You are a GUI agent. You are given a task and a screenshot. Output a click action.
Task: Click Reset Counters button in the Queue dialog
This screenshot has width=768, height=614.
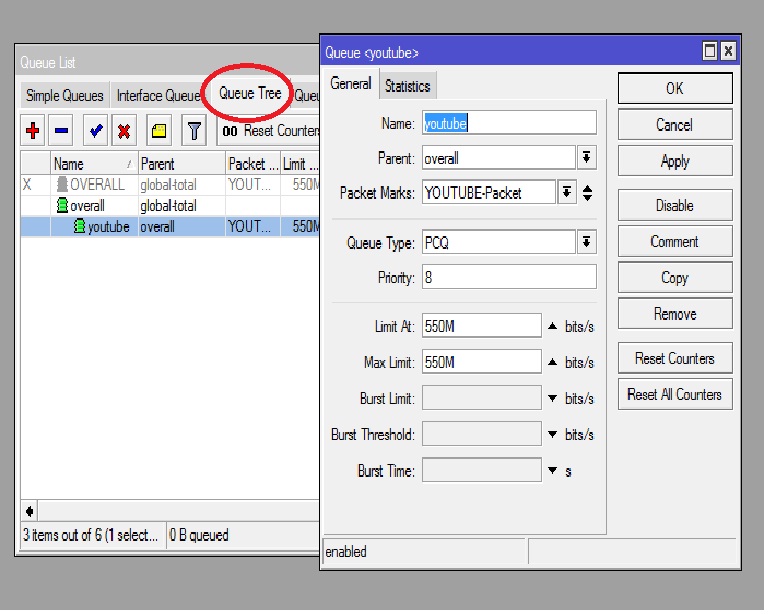[x=675, y=358]
